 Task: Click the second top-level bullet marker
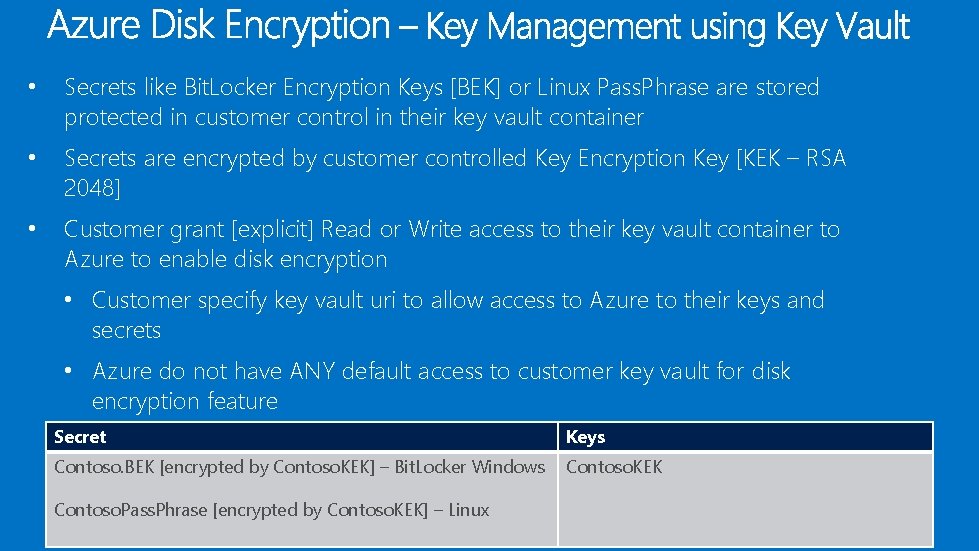32,158
